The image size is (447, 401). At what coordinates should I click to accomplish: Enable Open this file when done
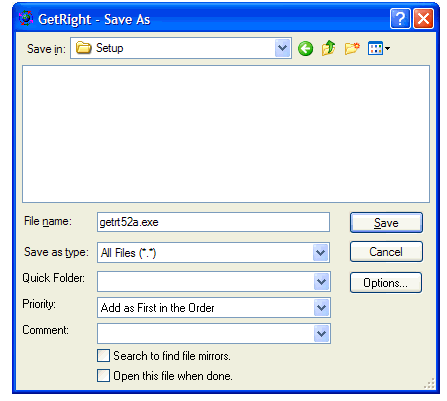click(103, 376)
